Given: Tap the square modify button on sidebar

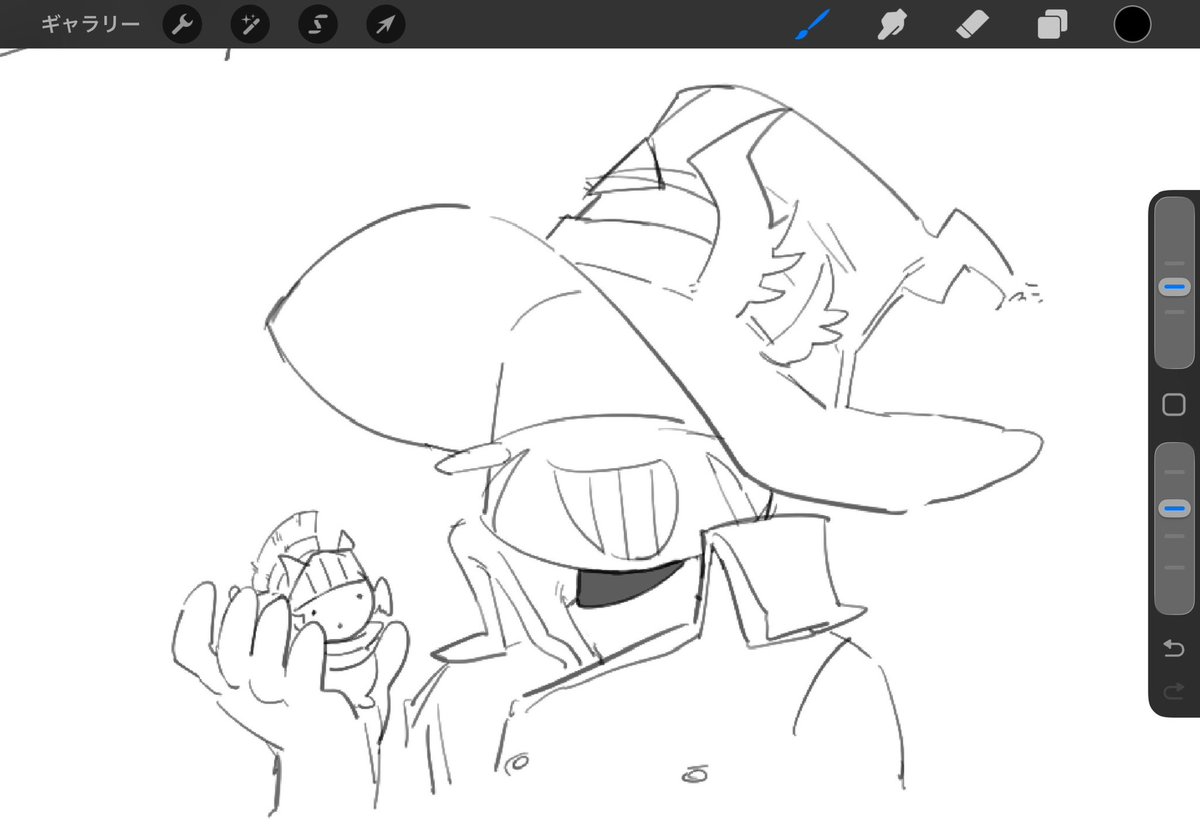Looking at the screenshot, I should pos(1174,404).
